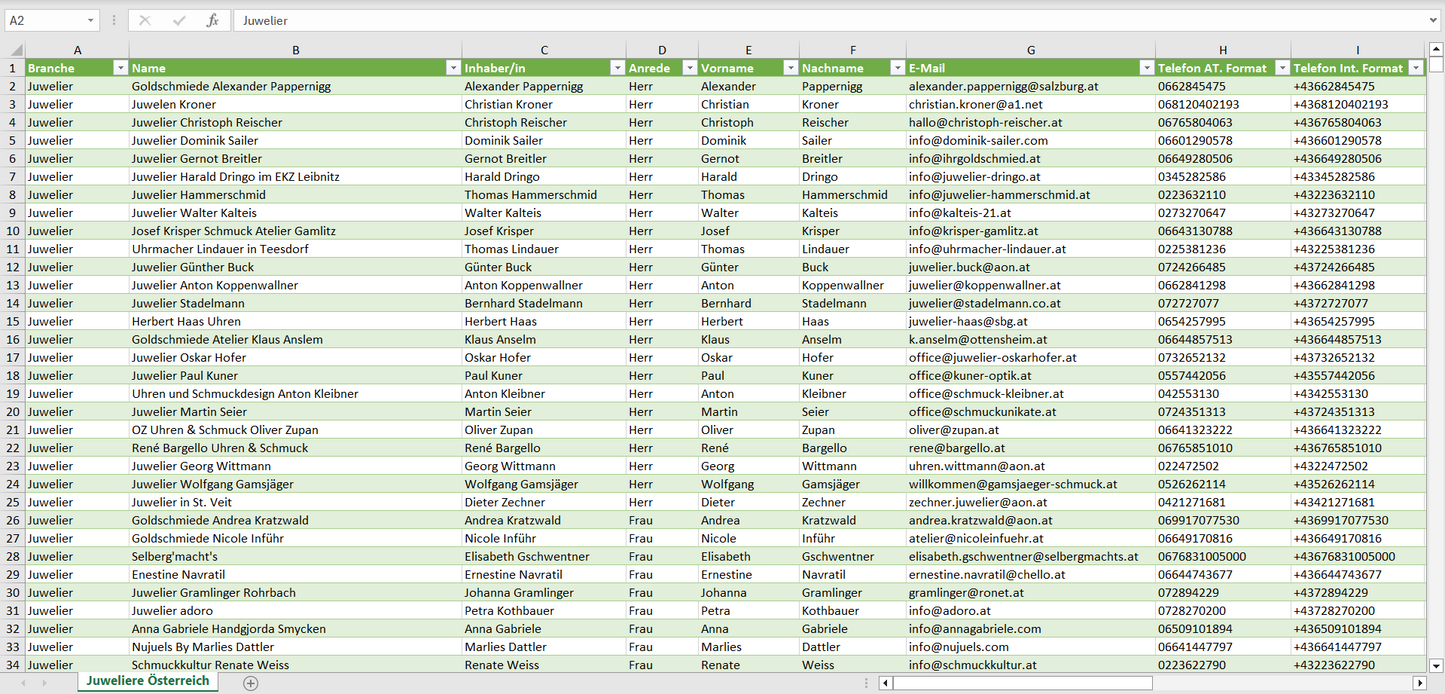
Task: Click the Insert Function fx icon
Action: pos(212,20)
